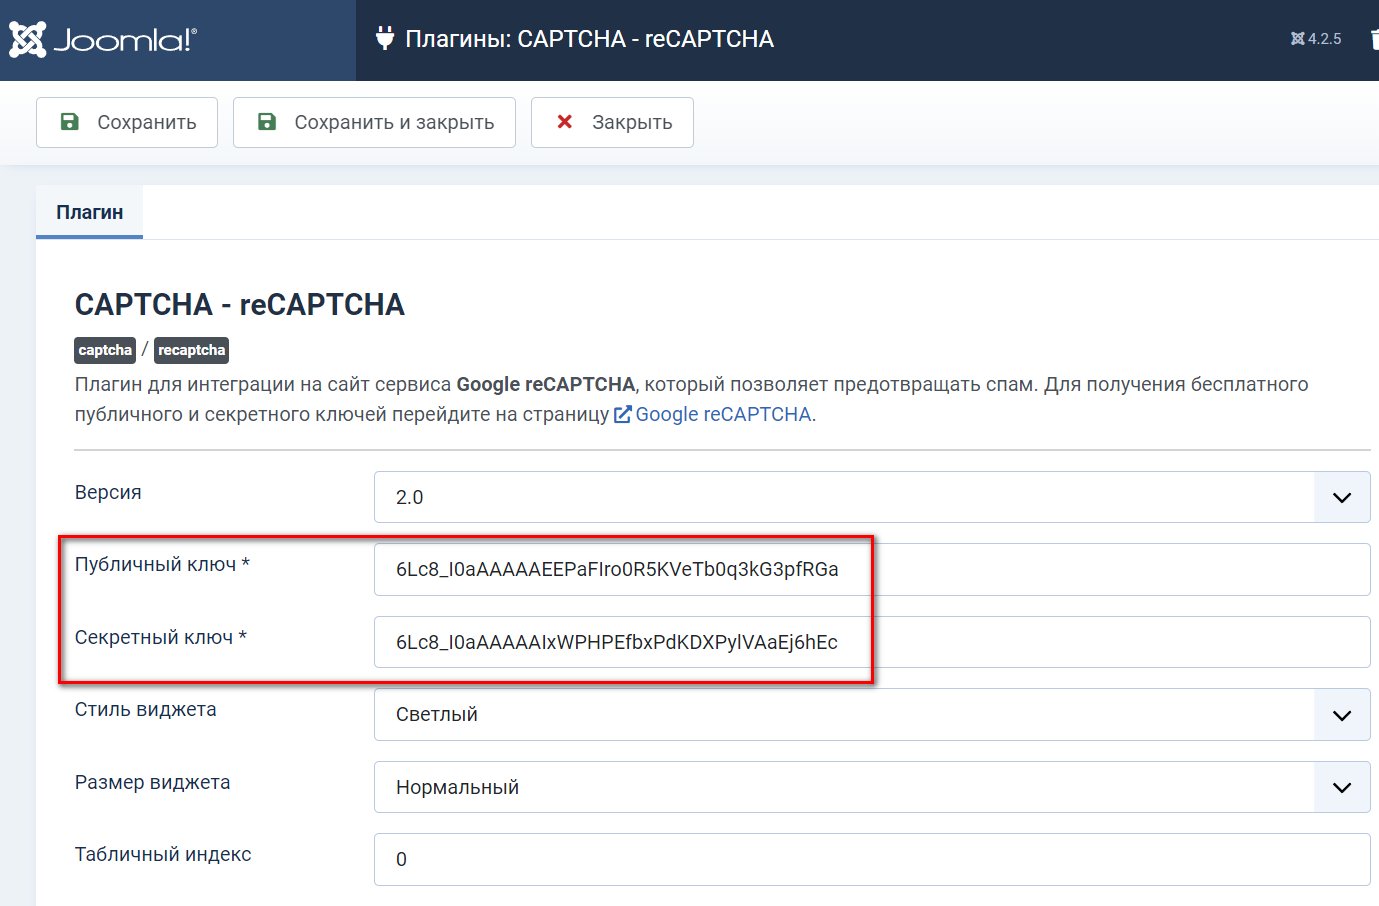Select the Табличный индекс field
Viewport: 1379px width, 906px height.
point(871,859)
